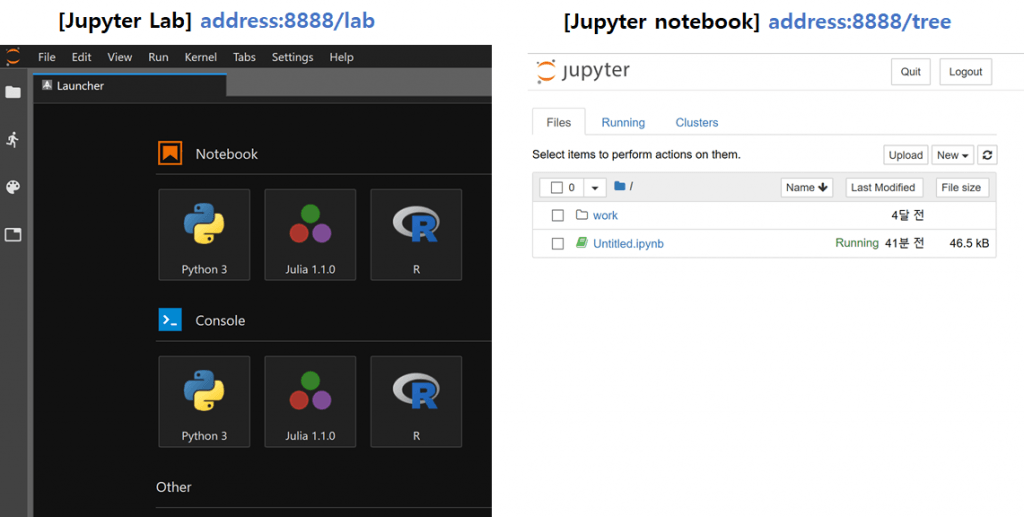Click the 4달 전 modified time
The height and width of the screenshot is (517, 1024).
[908, 215]
